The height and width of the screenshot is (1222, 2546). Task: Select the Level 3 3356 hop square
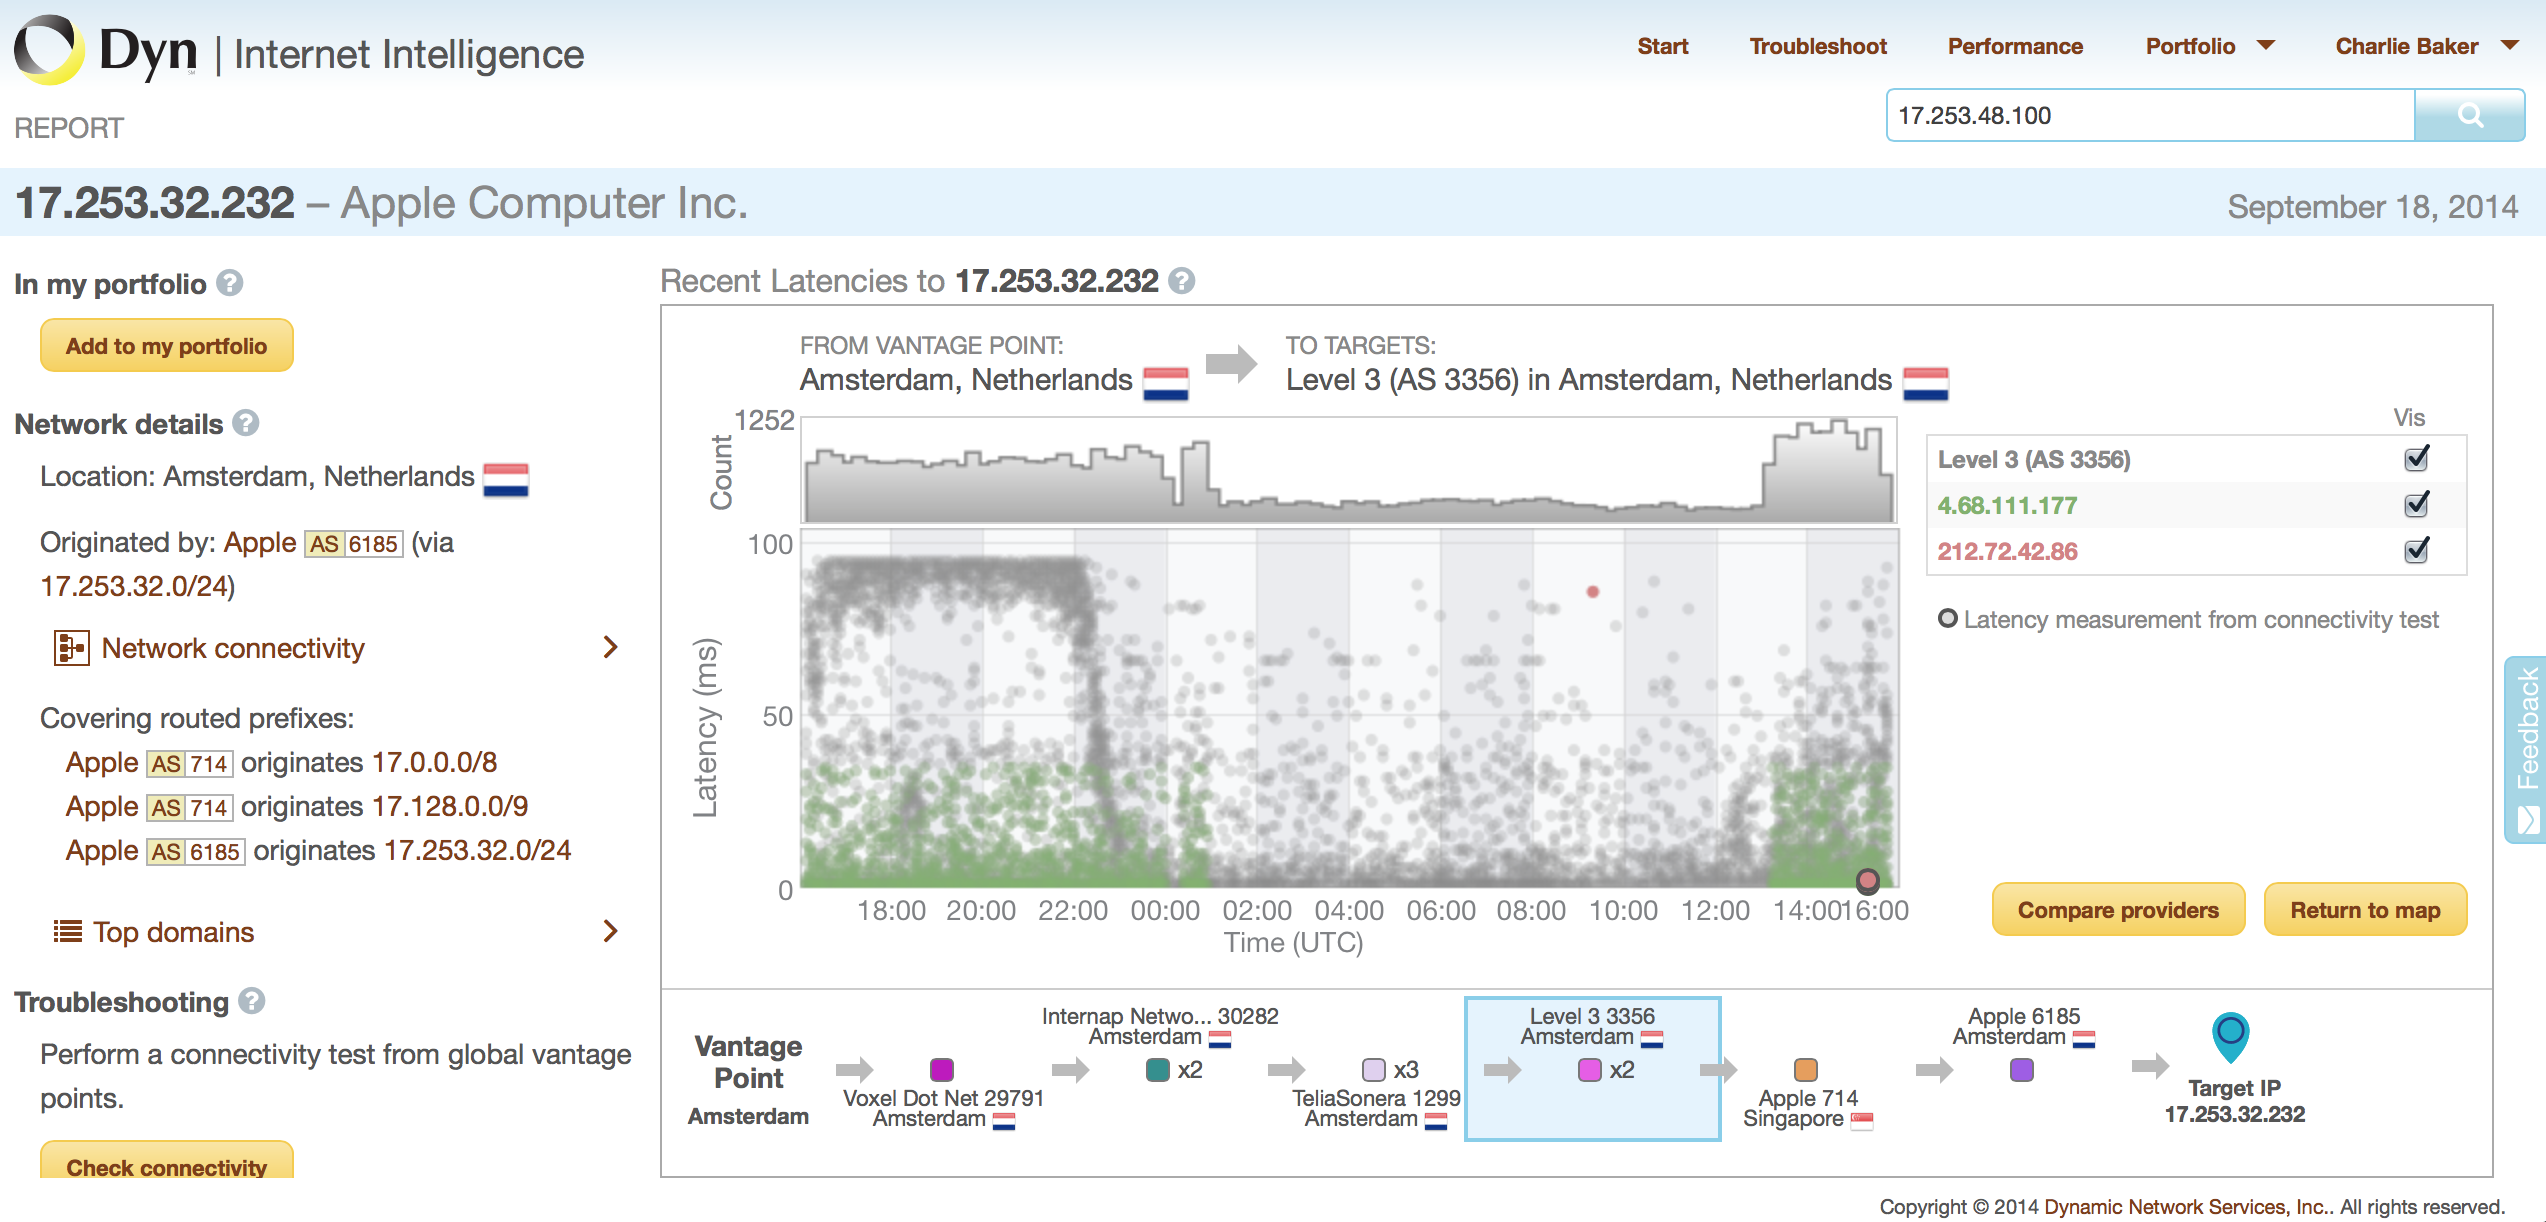coord(1590,1070)
